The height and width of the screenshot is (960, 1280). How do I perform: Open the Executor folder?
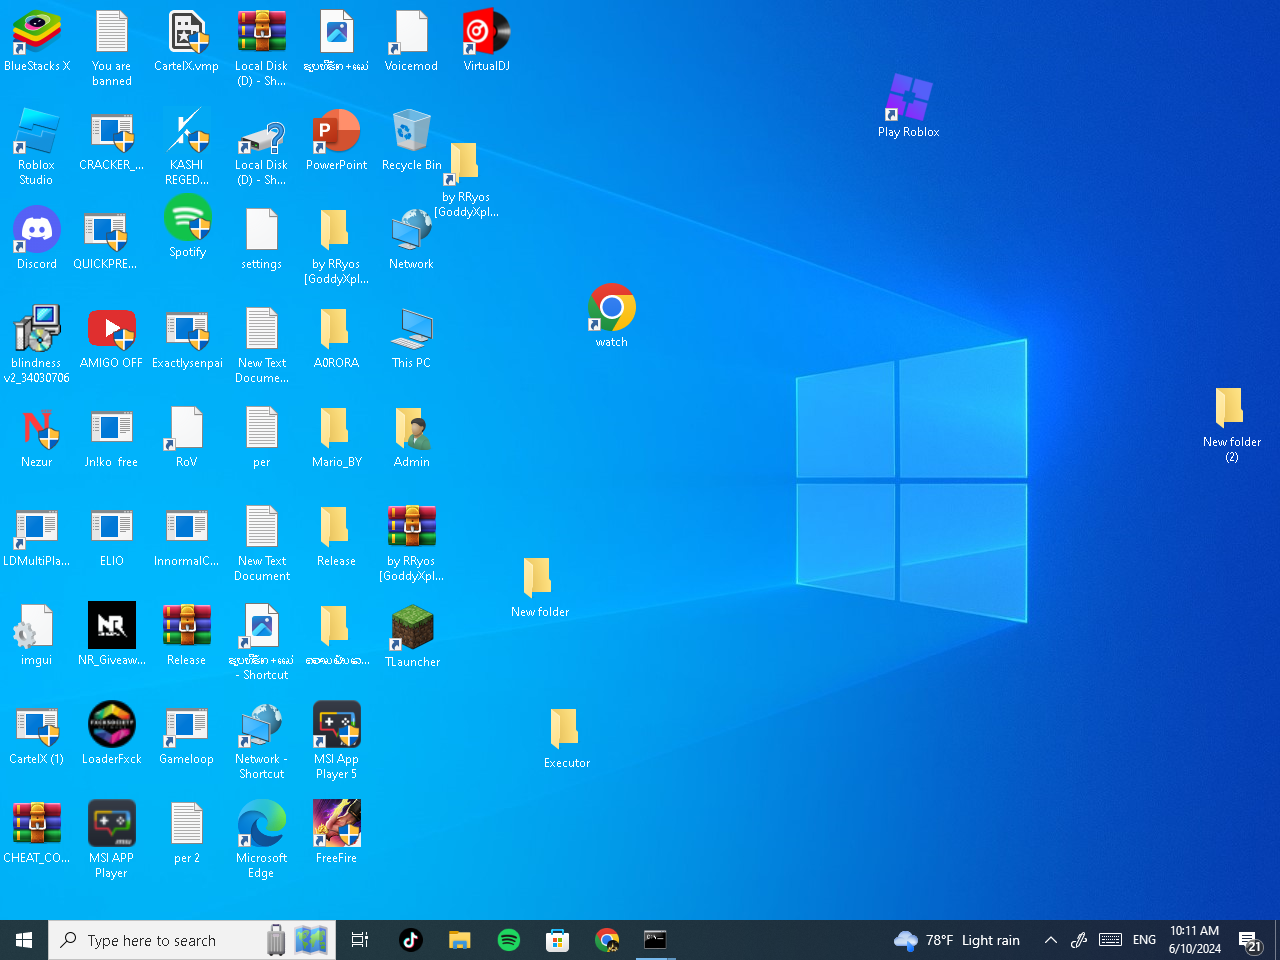coord(566,738)
